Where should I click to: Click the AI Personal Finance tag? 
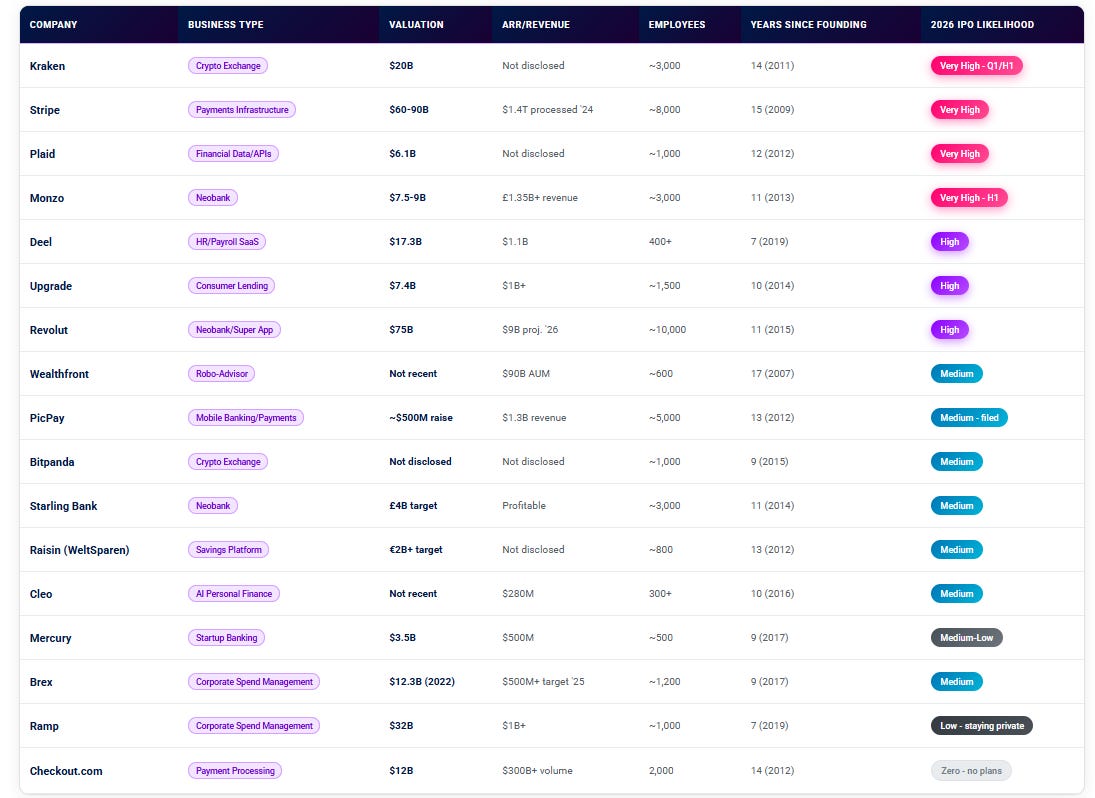[x=234, y=593]
